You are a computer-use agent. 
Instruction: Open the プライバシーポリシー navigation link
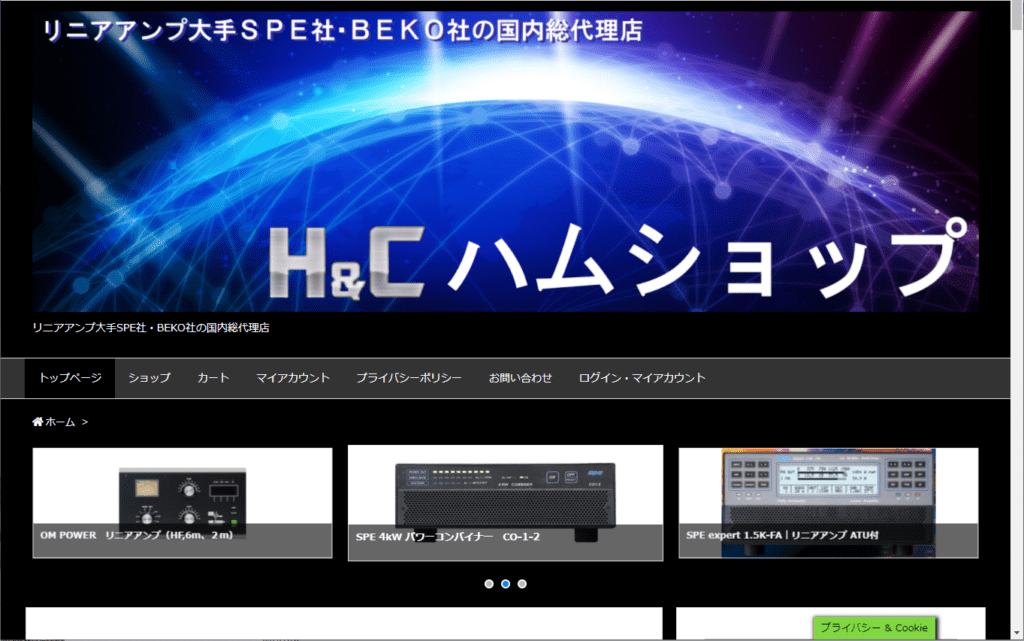(409, 378)
